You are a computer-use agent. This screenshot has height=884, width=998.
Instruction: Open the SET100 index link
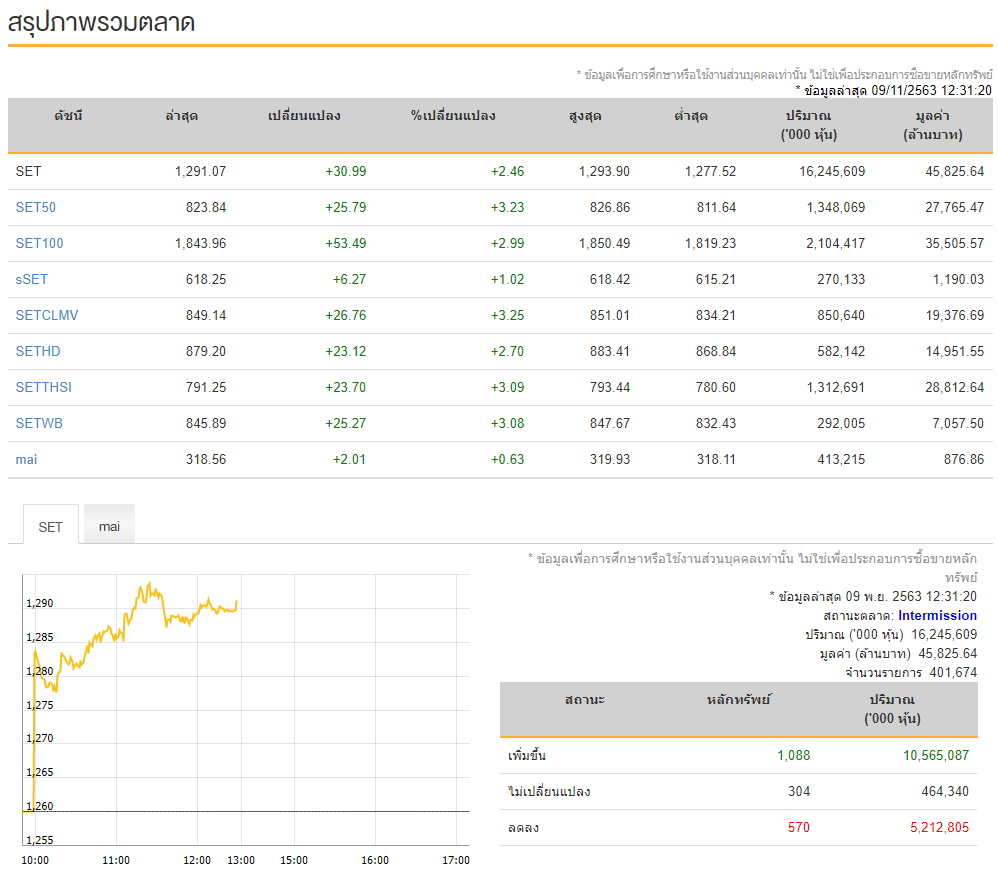click(x=39, y=243)
